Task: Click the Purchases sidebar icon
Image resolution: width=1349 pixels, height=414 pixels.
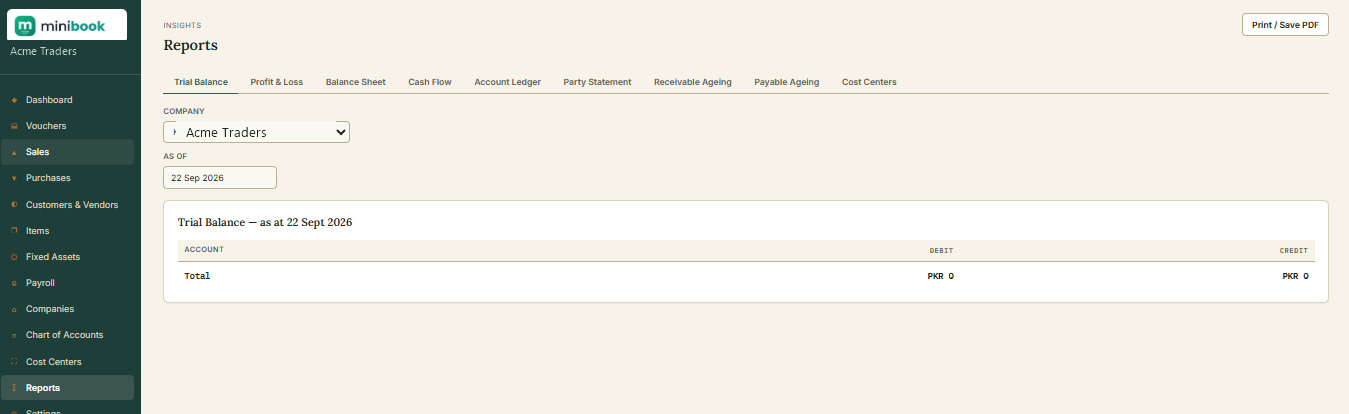Action: click(14, 178)
